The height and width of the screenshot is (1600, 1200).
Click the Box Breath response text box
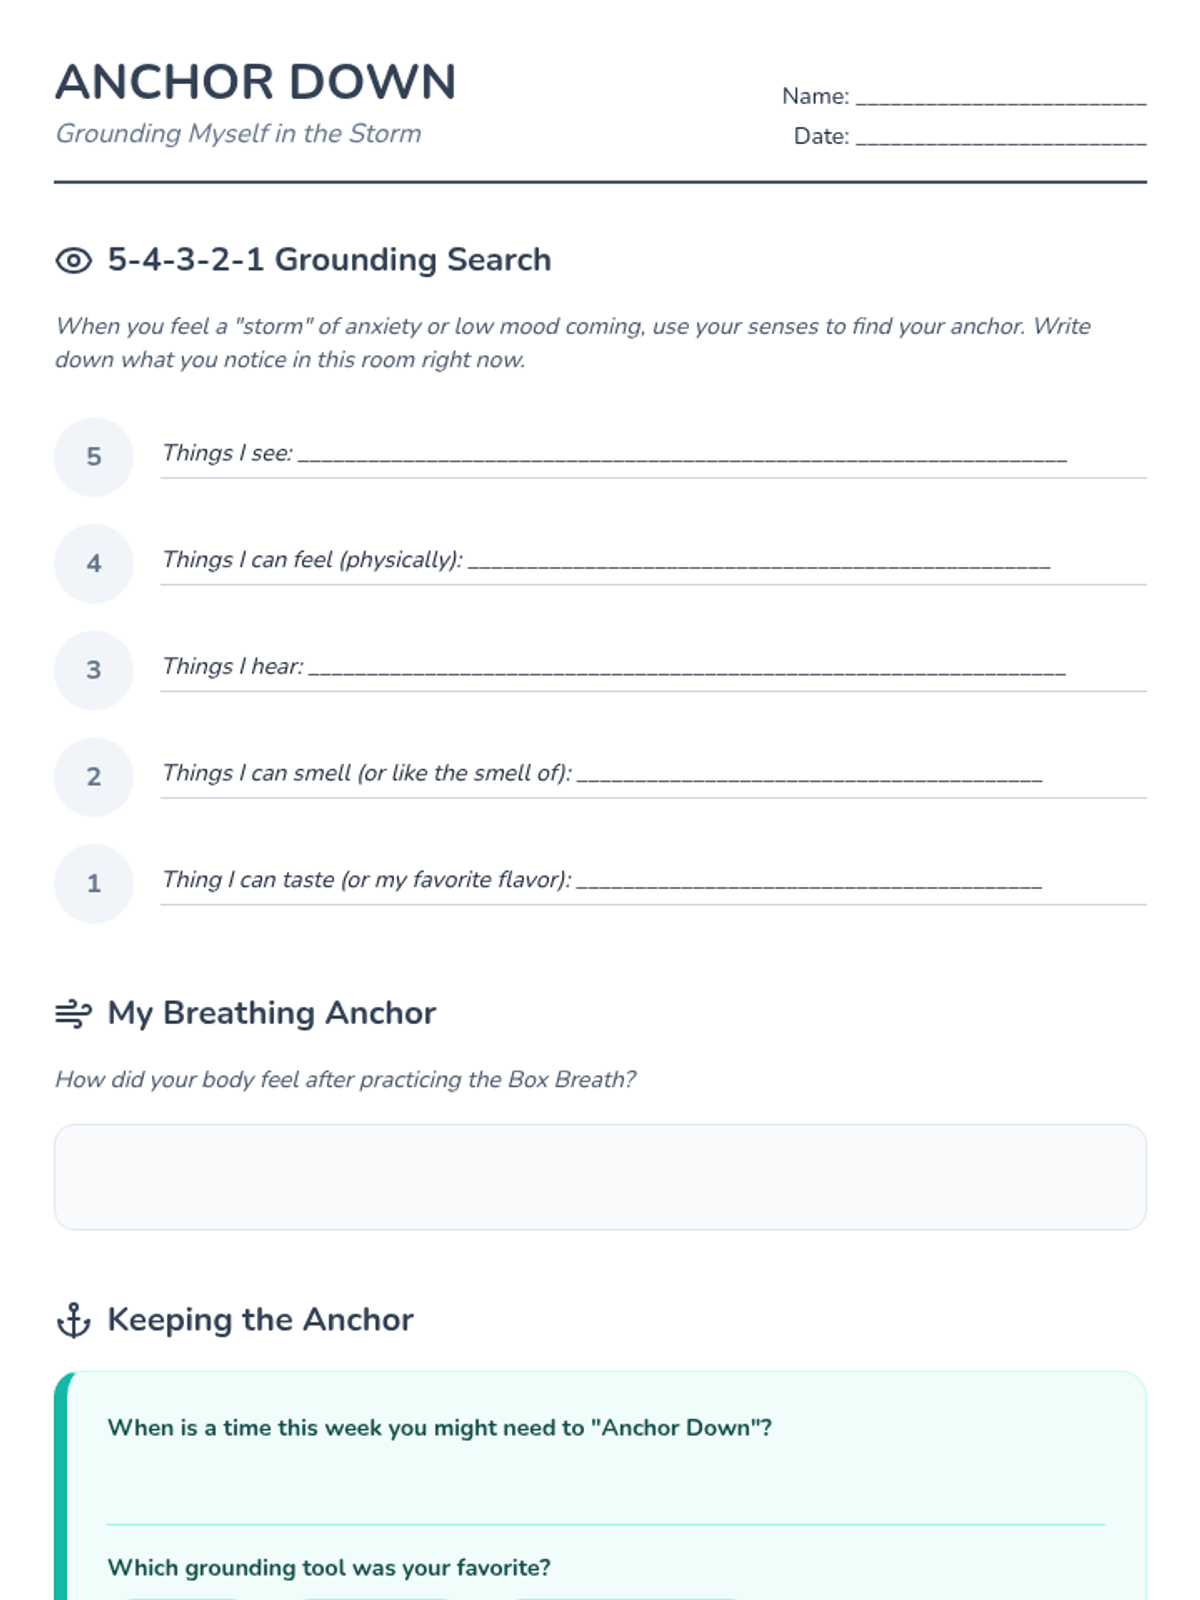coord(600,1177)
